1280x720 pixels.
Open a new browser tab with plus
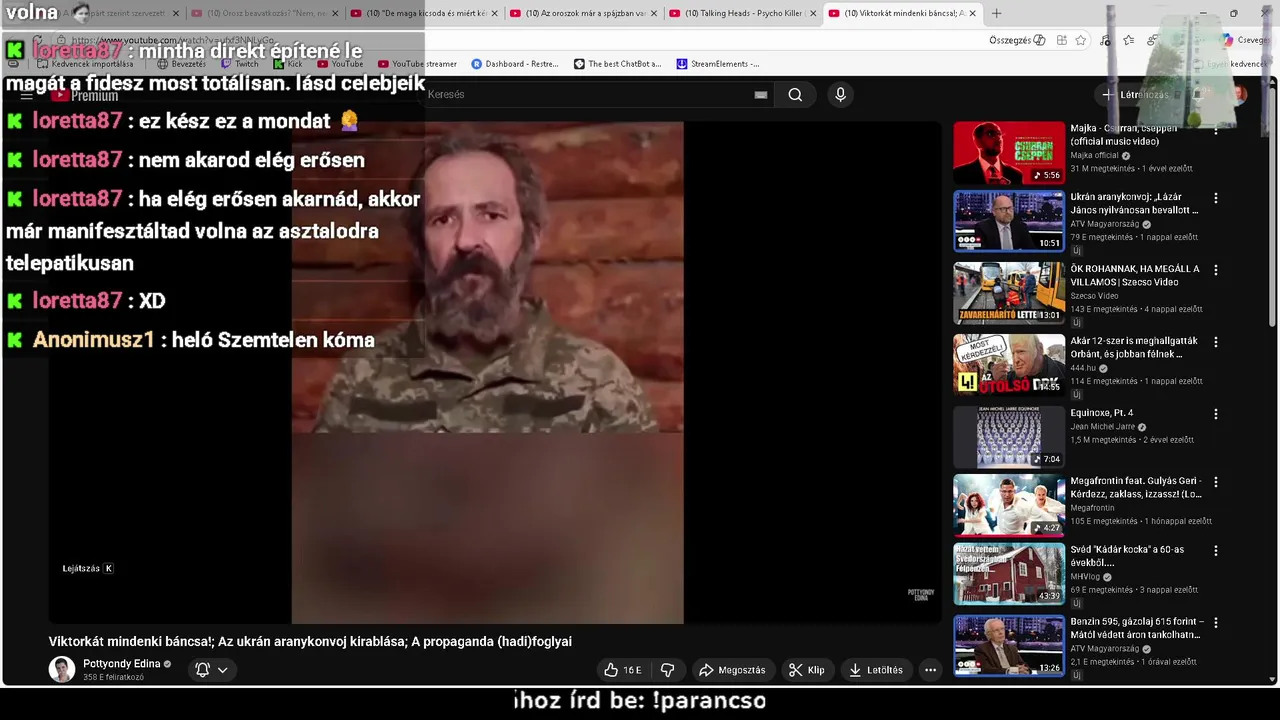click(x=996, y=13)
